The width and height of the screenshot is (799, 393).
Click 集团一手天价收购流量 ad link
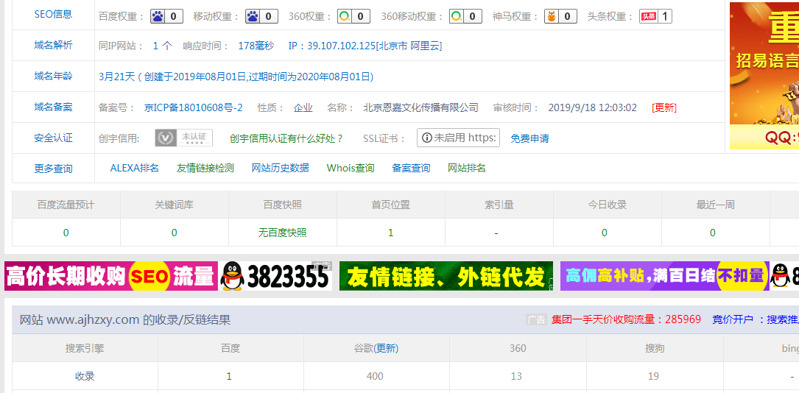point(626,320)
